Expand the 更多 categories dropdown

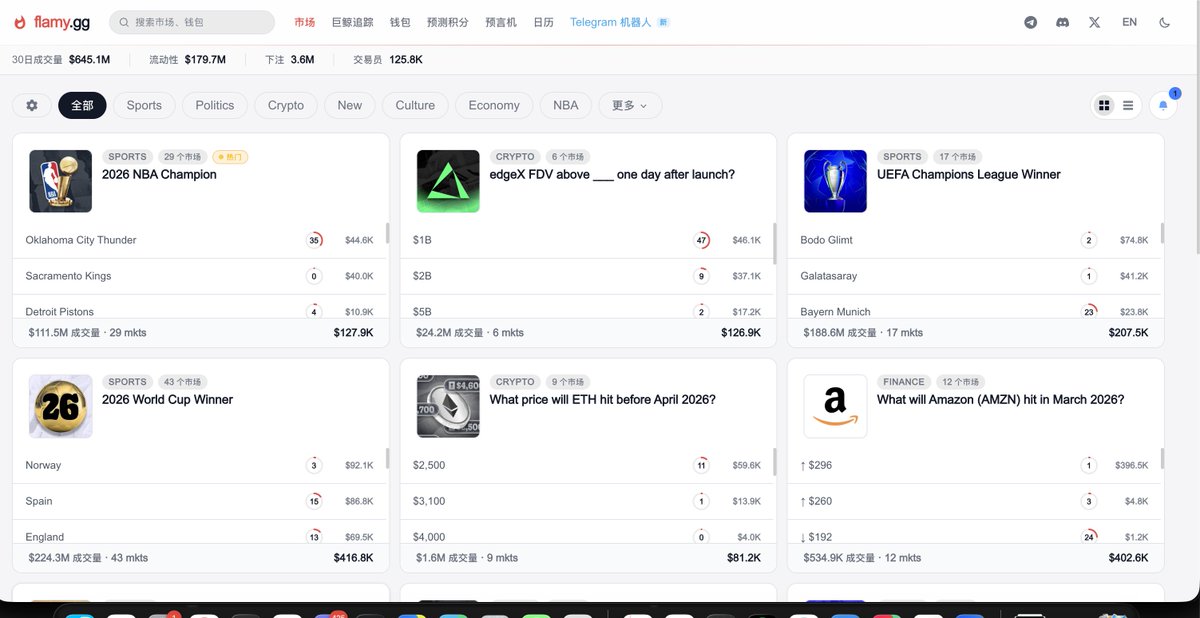630,105
